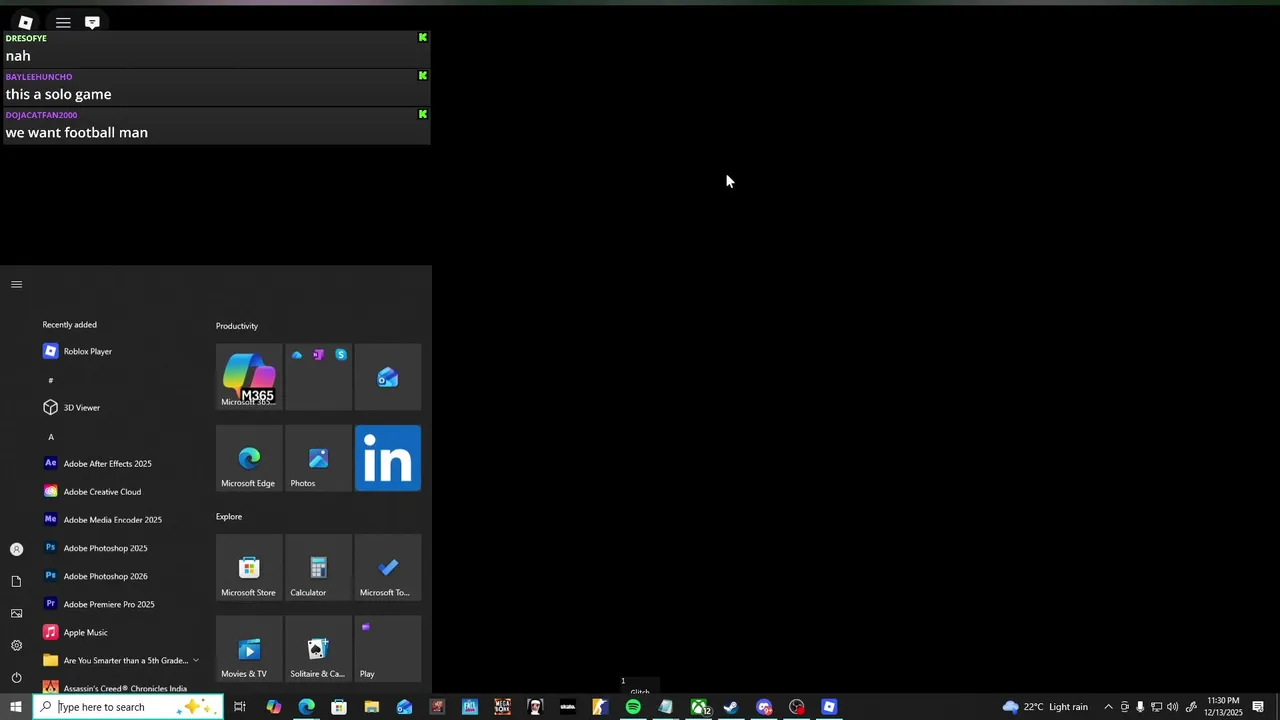This screenshot has height=720, width=1280.
Task: Open the Calculator tile
Action: 318,568
